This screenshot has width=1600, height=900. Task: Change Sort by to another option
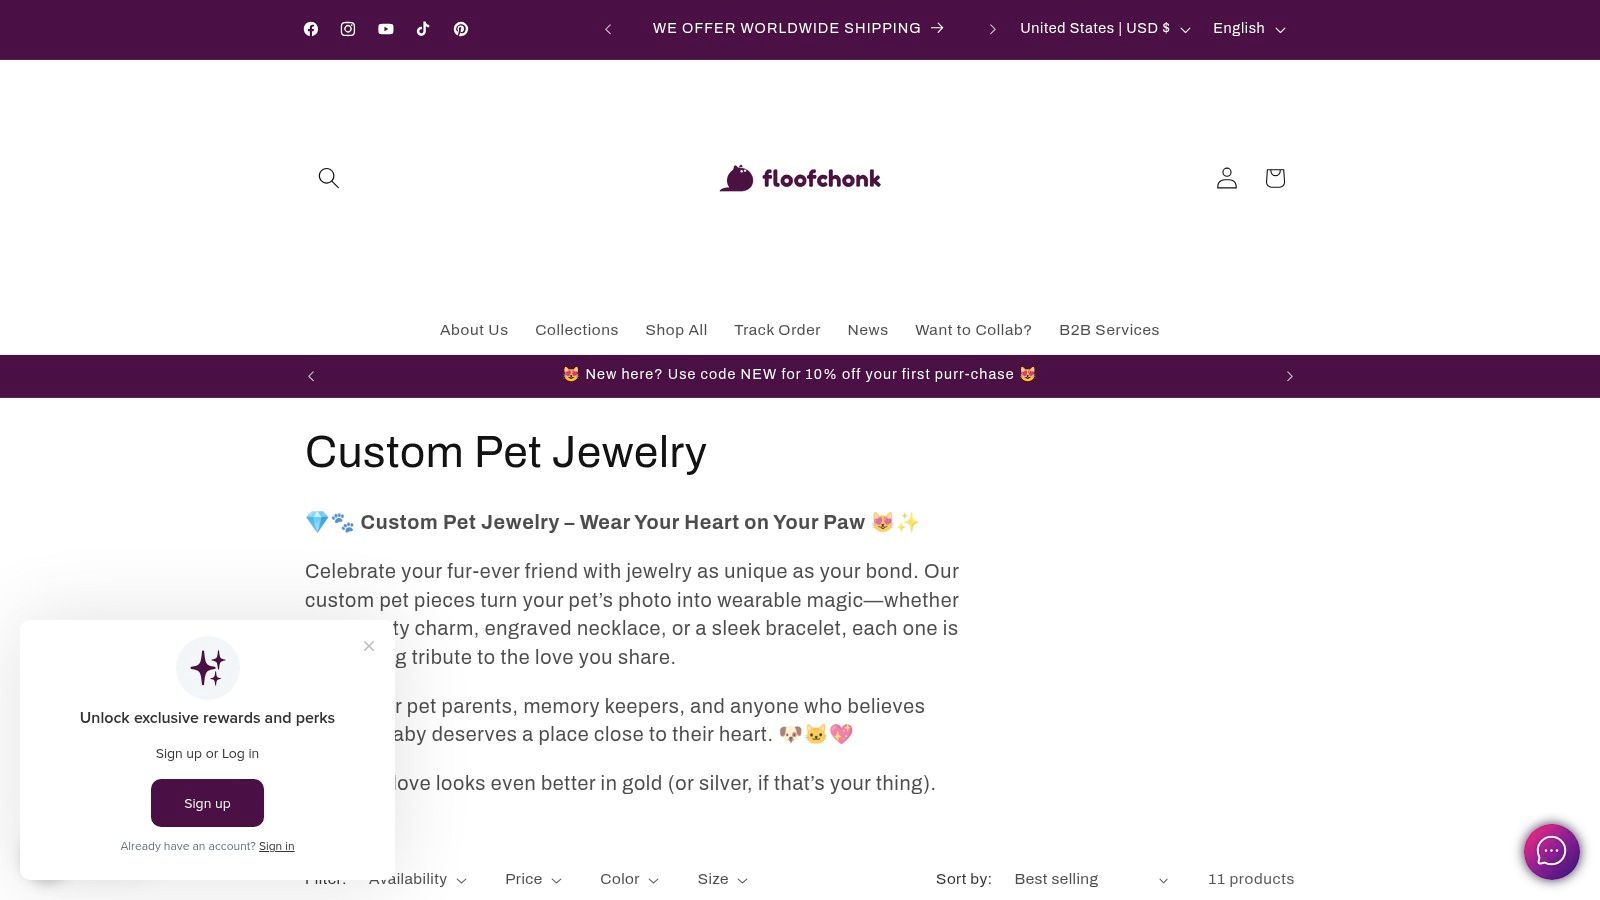pos(1090,879)
